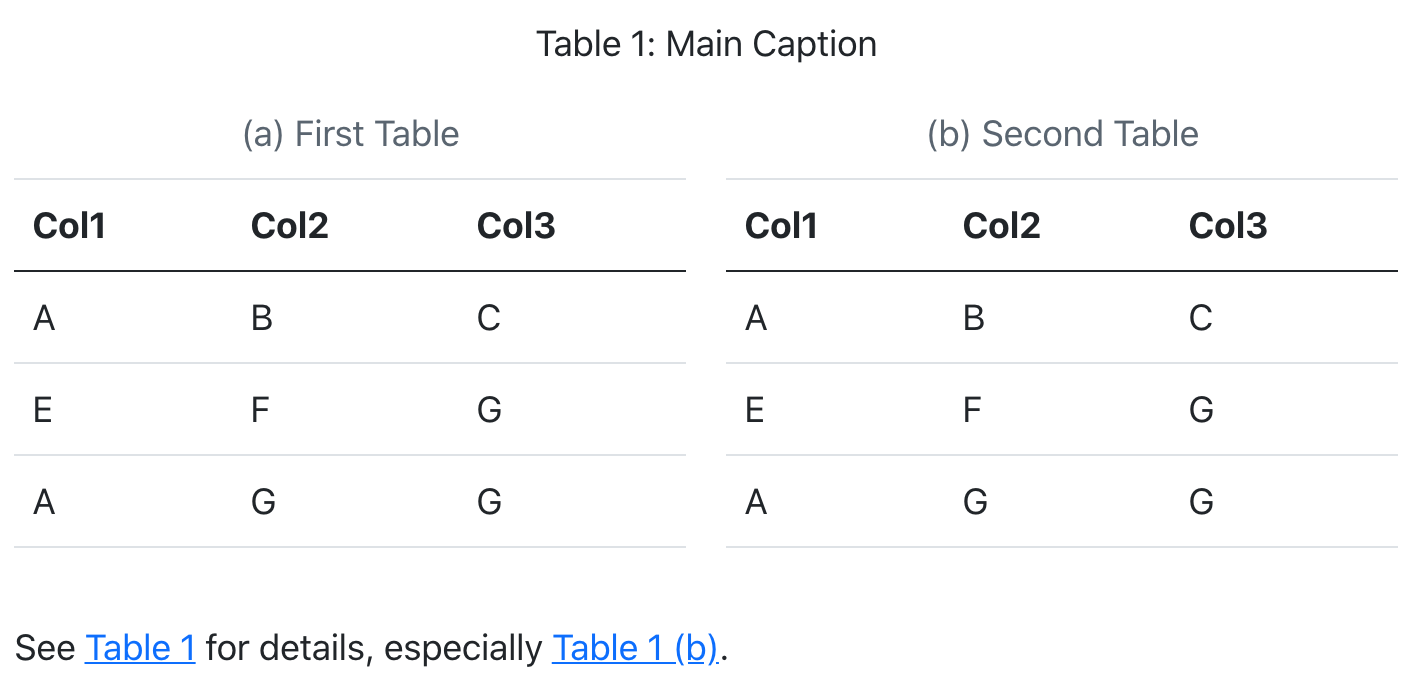The height and width of the screenshot is (698, 1416).
Task: Select cell E in the First Table
Action: click(x=43, y=410)
